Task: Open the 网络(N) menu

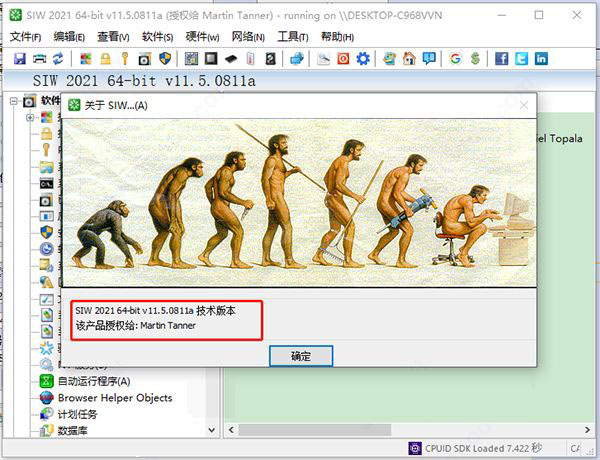Action: [248, 37]
